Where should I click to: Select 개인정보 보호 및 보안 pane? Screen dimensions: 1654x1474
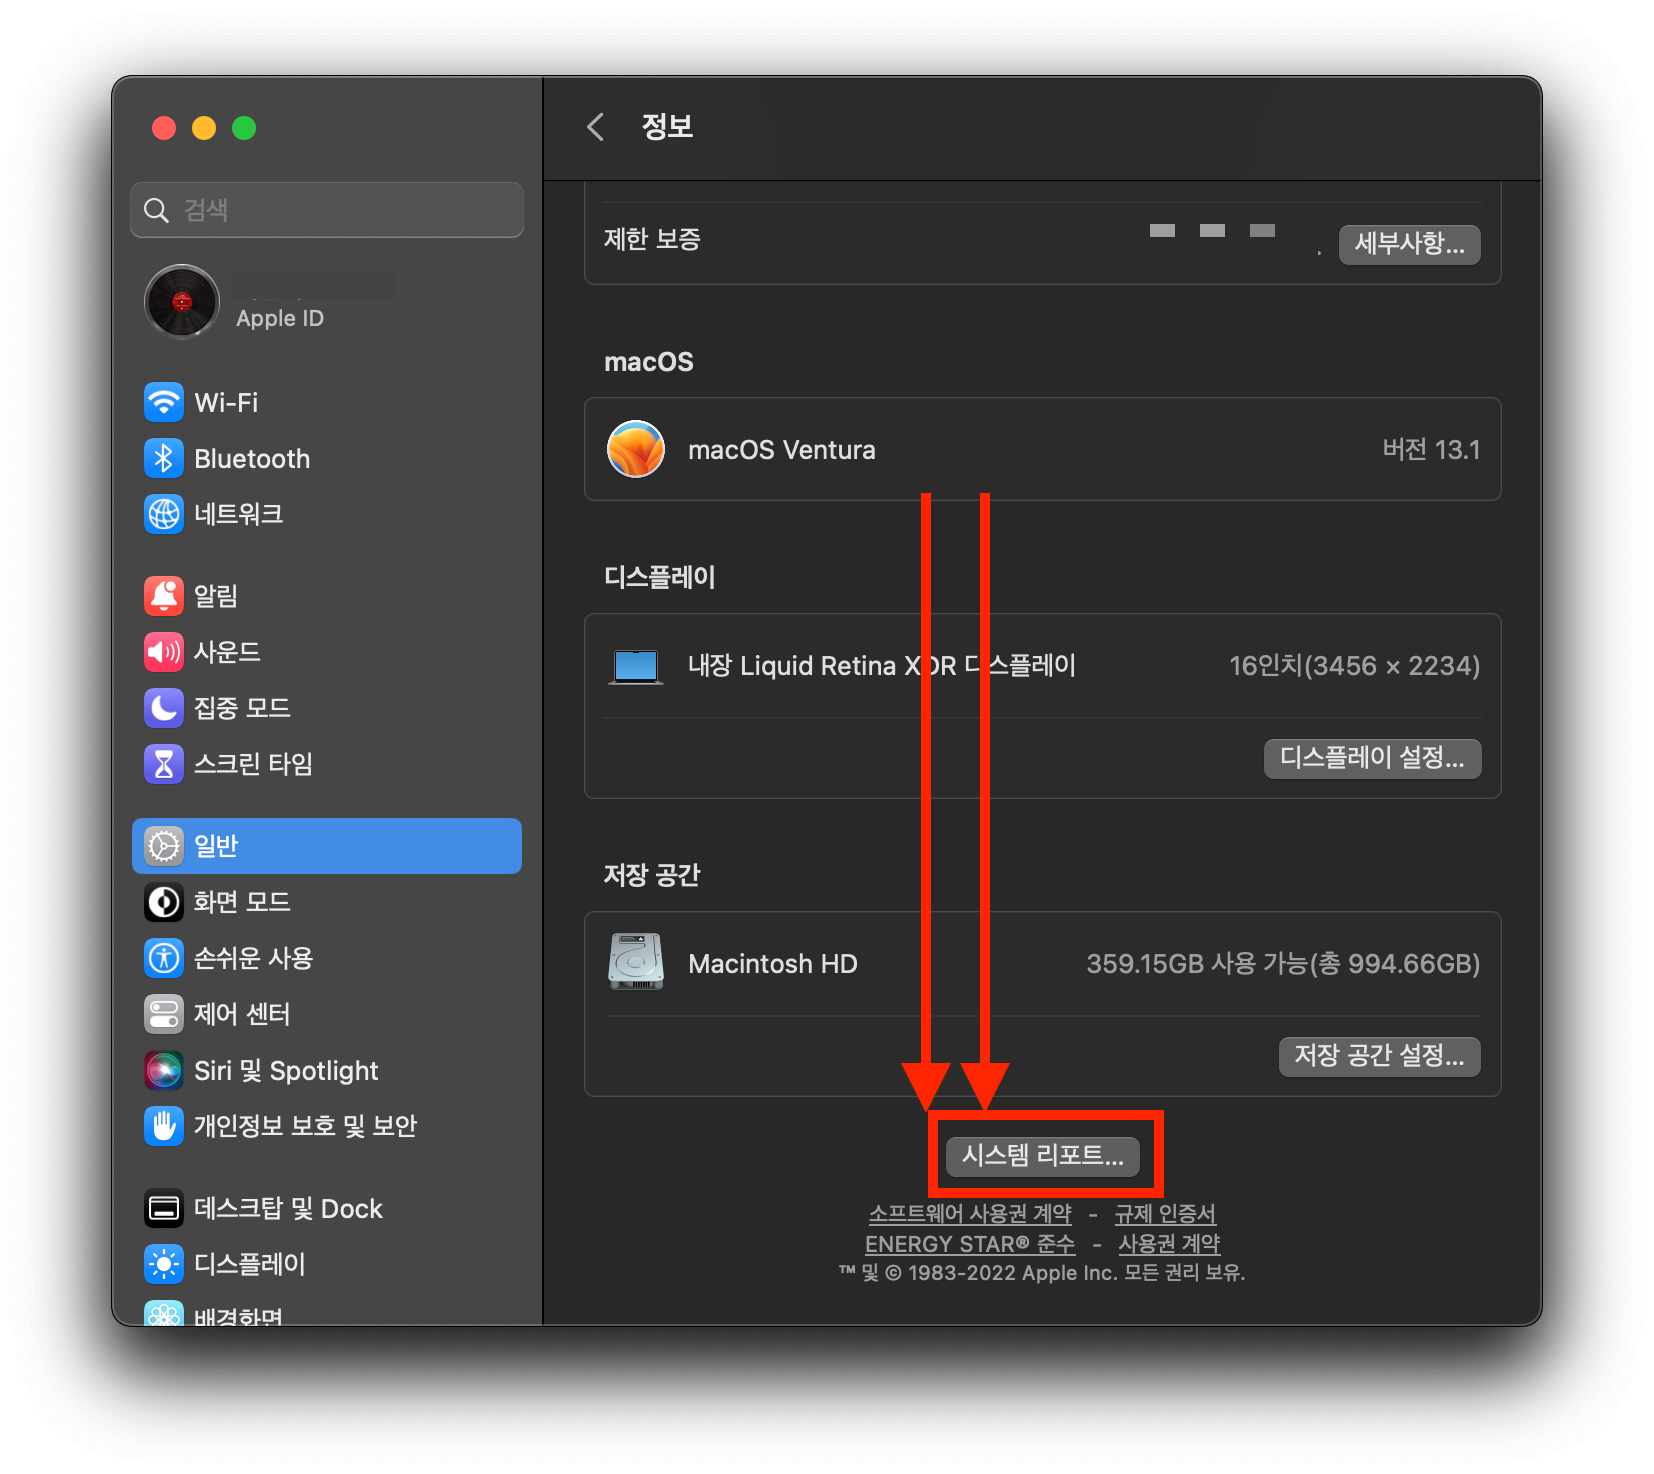(327, 1126)
